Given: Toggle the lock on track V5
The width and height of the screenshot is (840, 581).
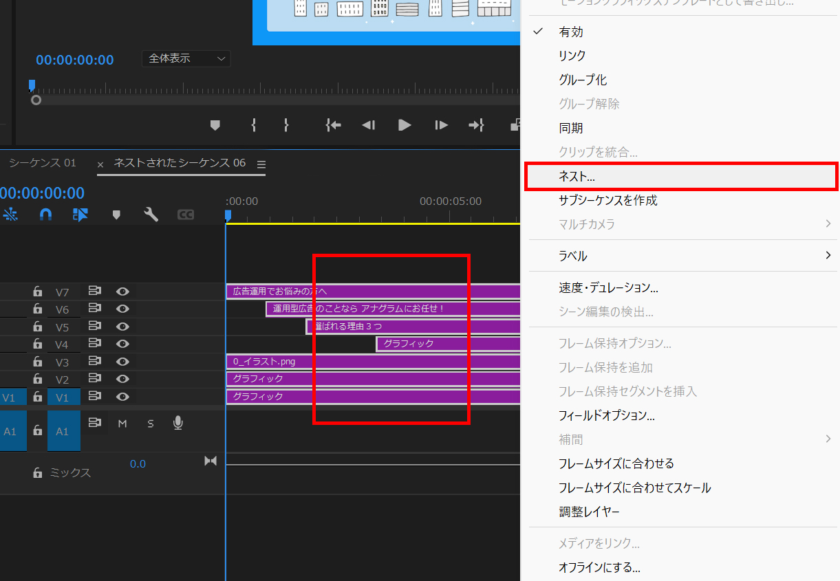Looking at the screenshot, I should tap(37, 328).
